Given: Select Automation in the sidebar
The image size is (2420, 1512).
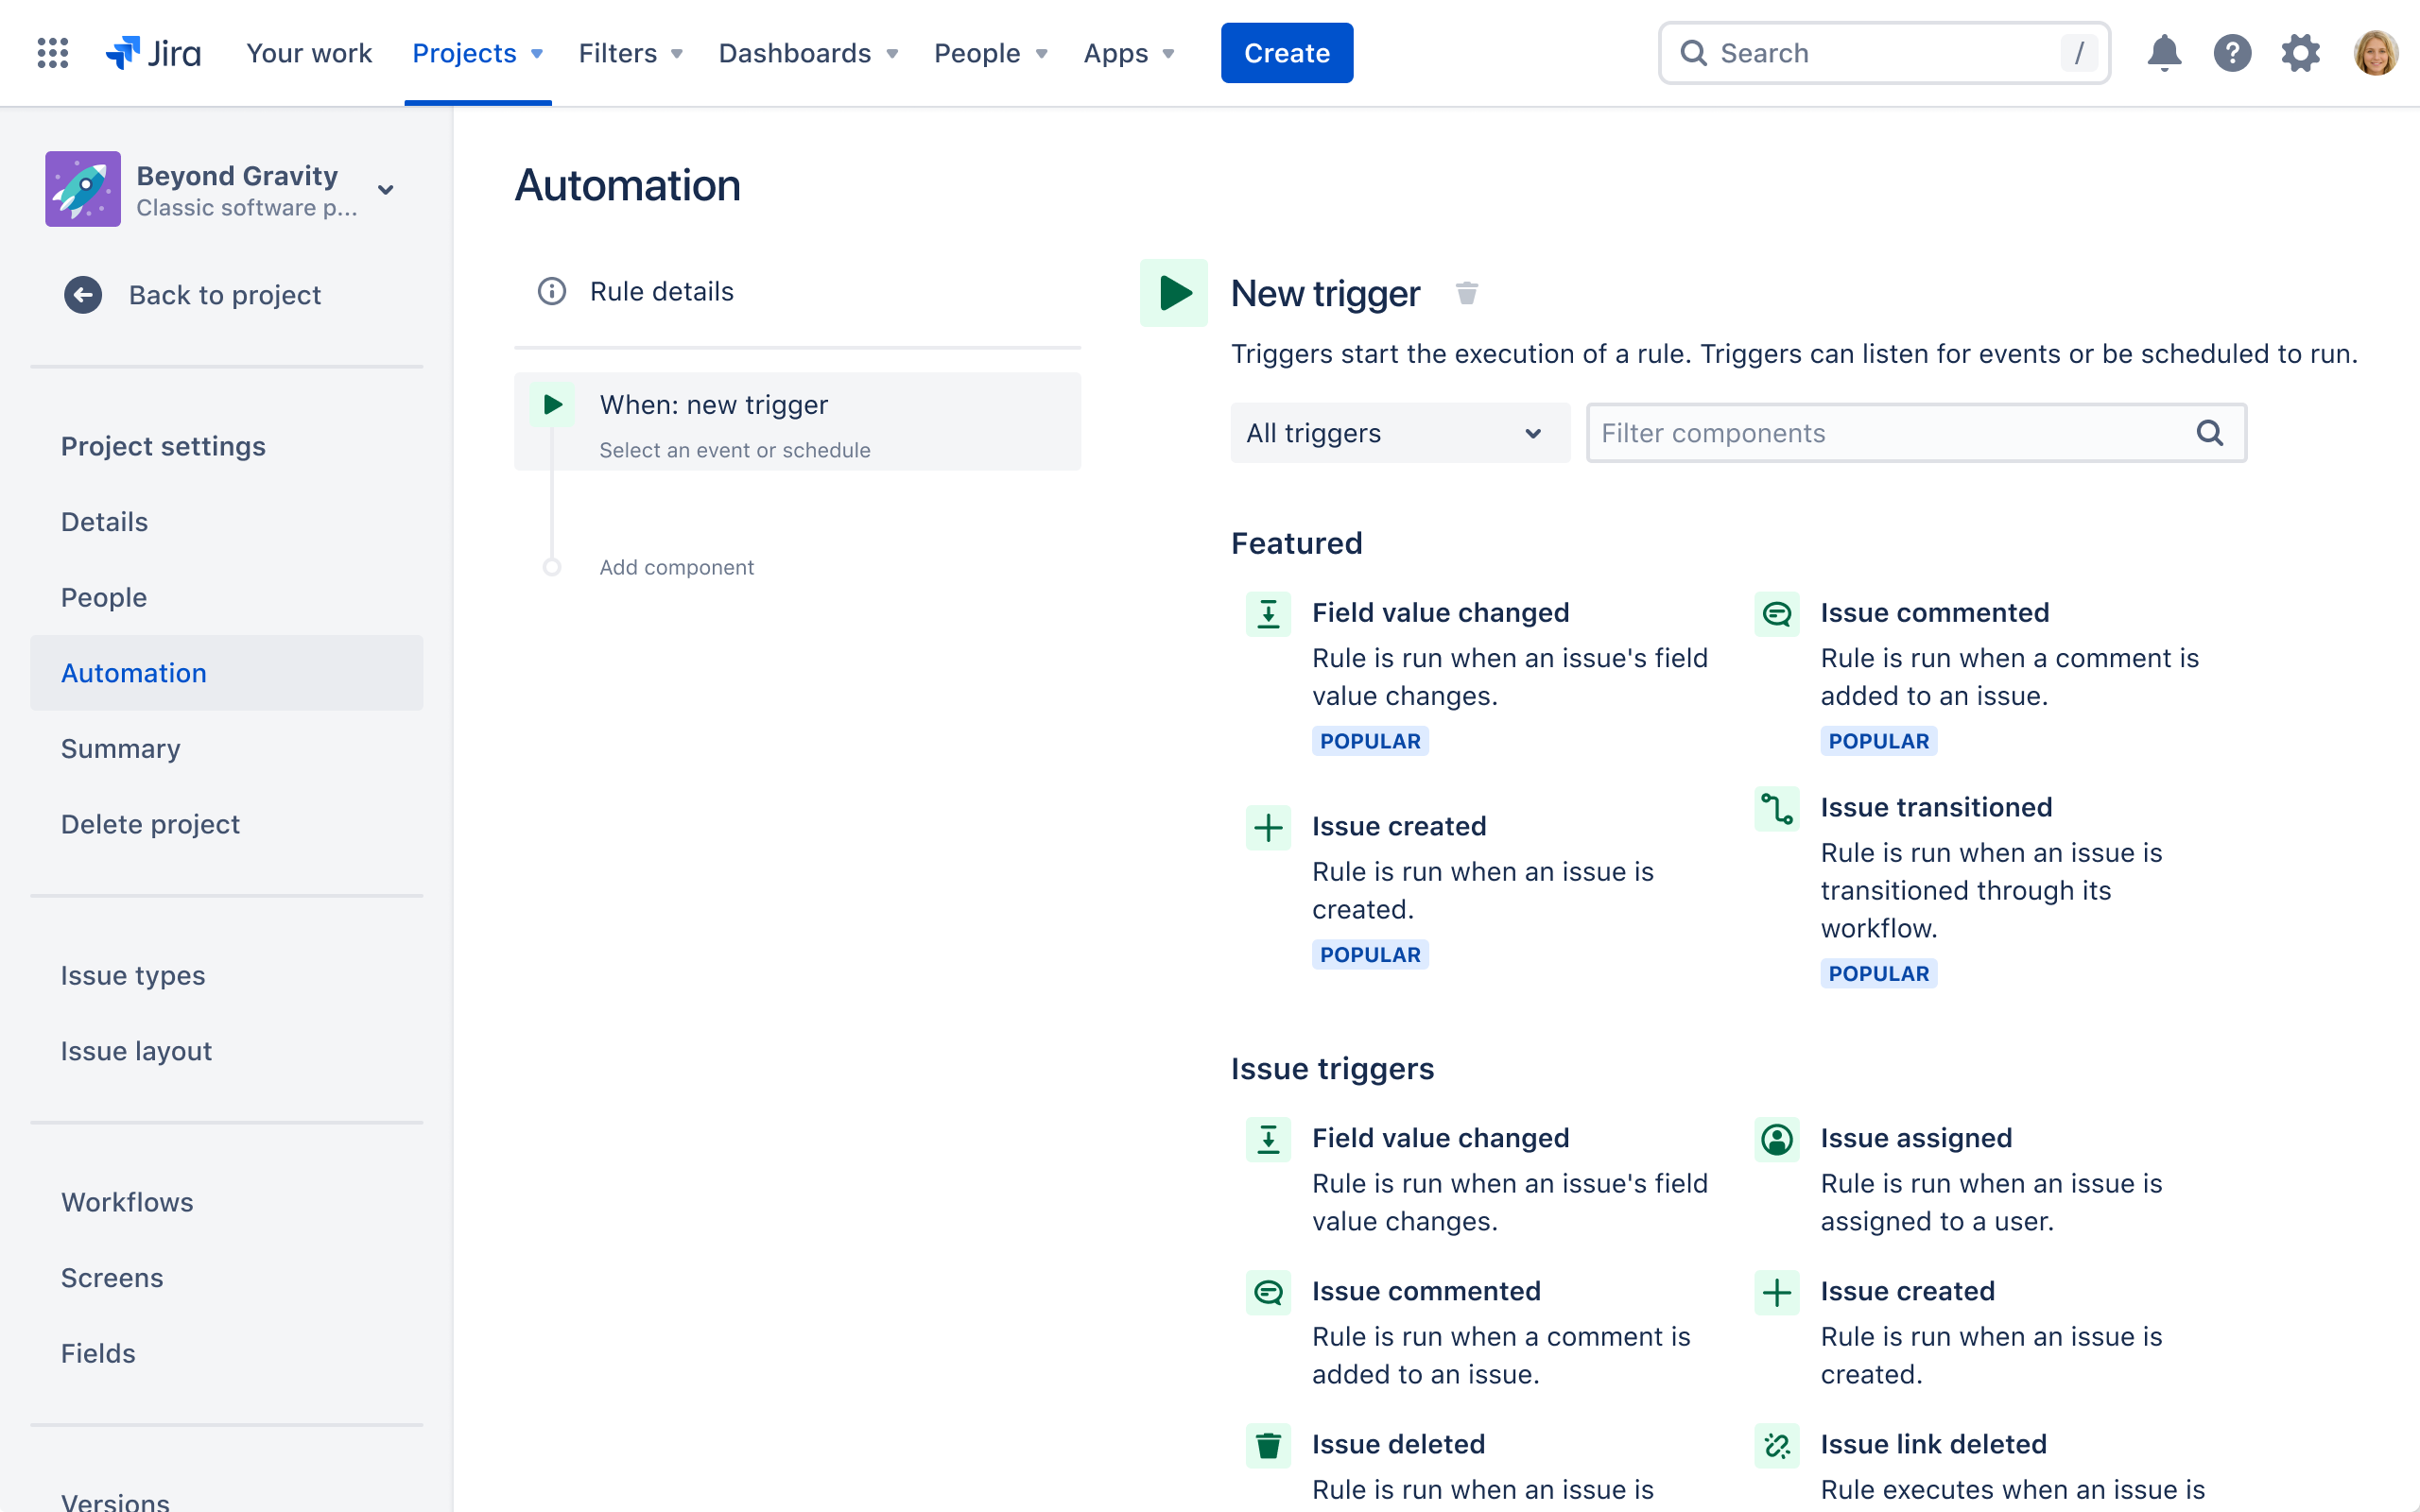Looking at the screenshot, I should [x=134, y=672].
